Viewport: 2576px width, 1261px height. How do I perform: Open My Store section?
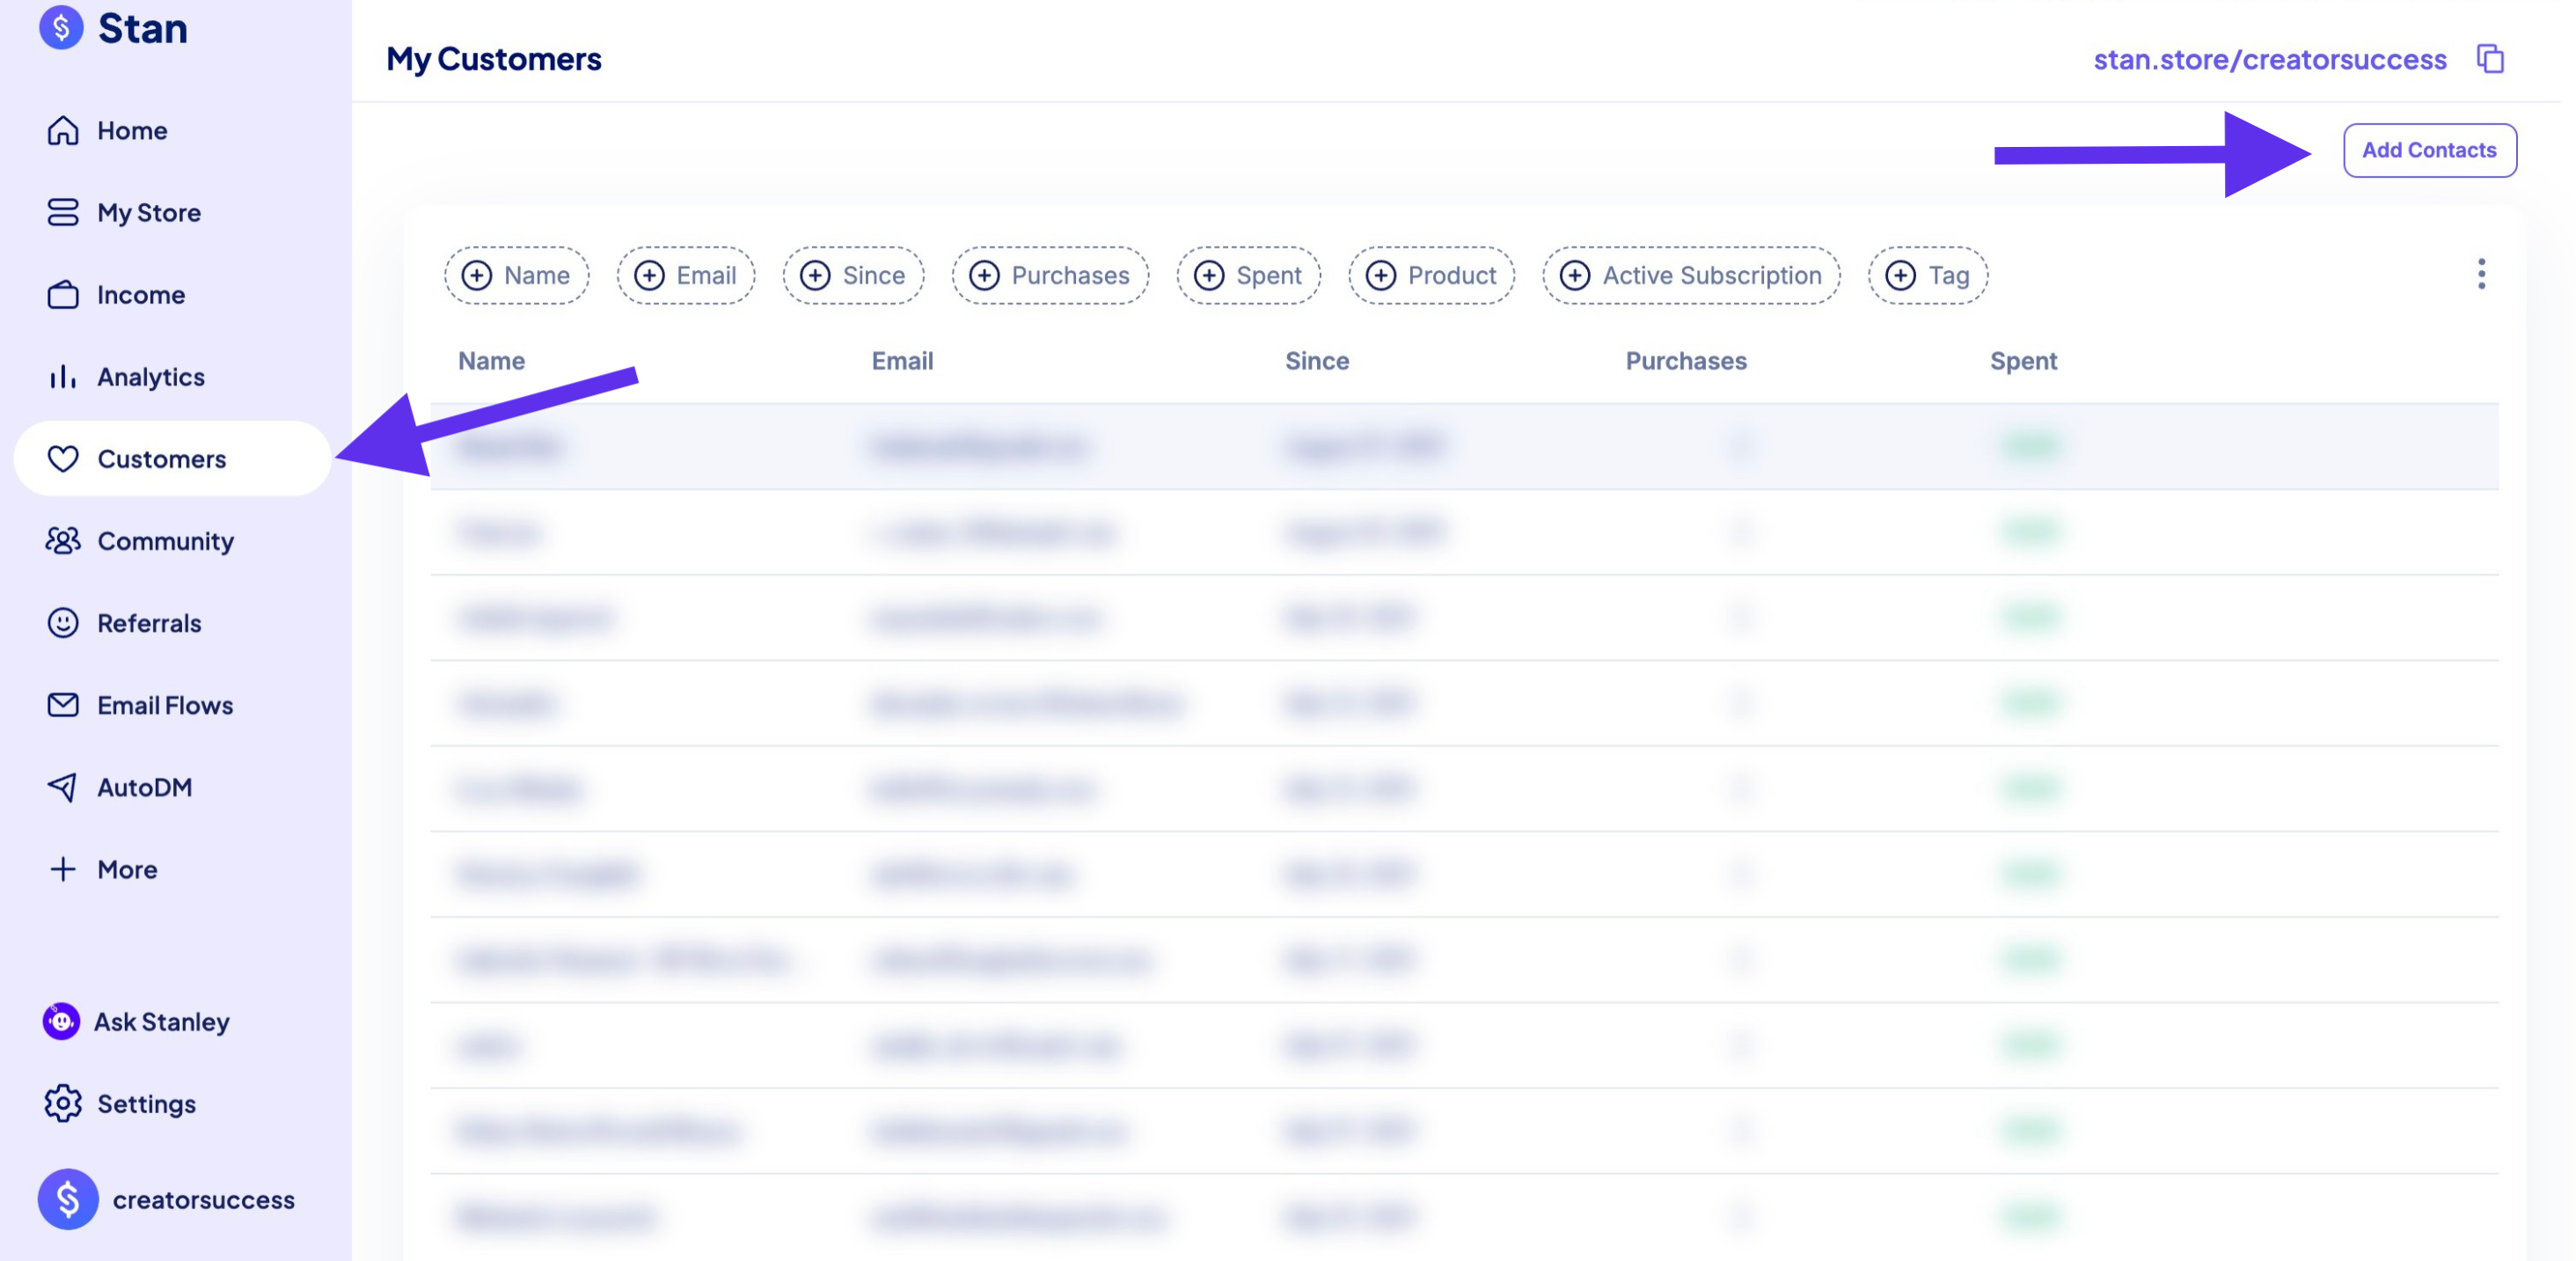pos(149,212)
